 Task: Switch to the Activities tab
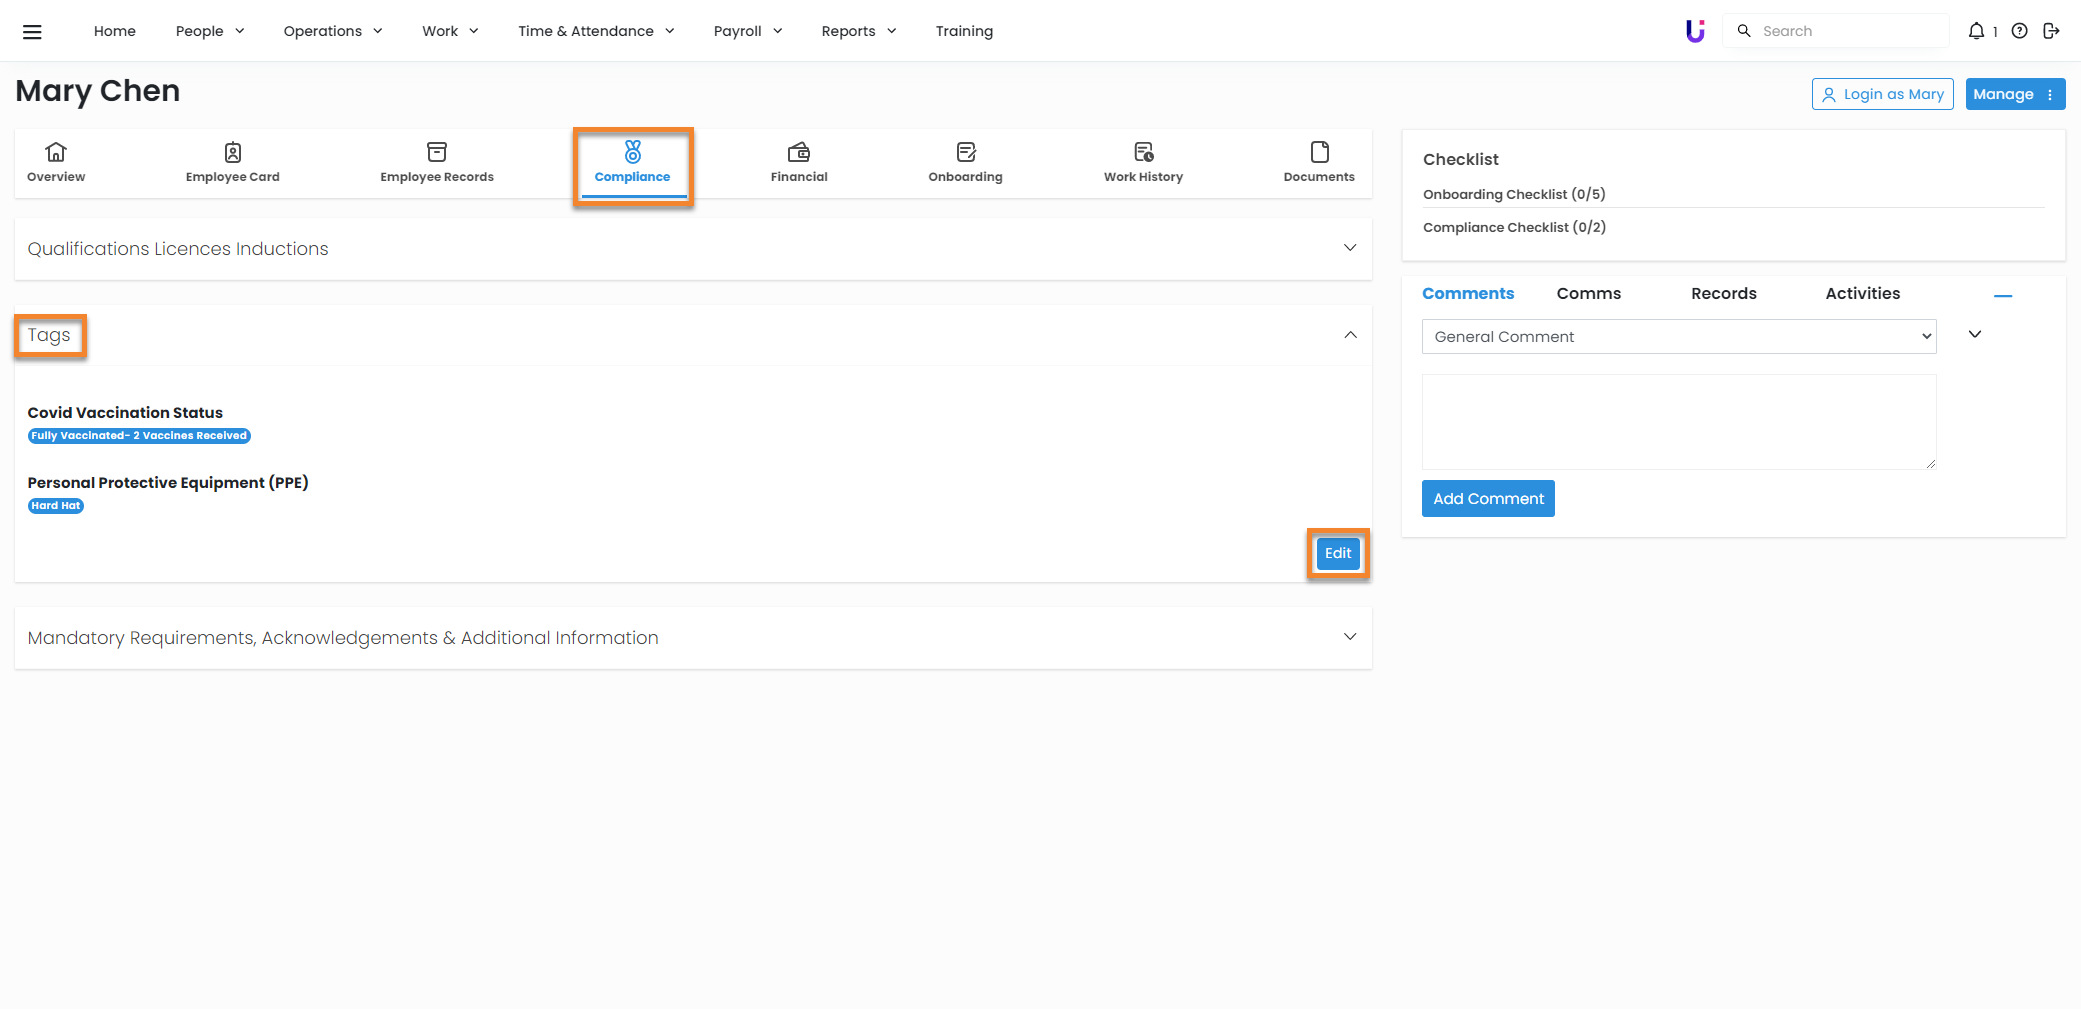(x=1862, y=293)
